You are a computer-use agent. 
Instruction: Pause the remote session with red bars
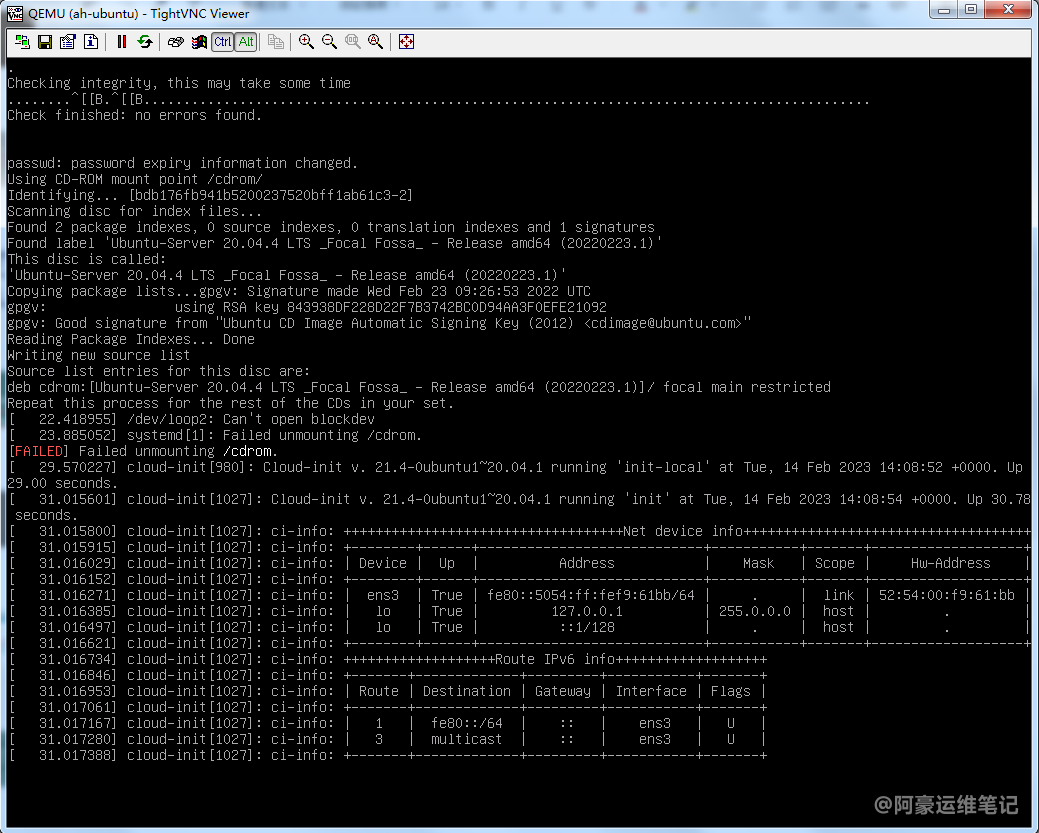pos(122,42)
